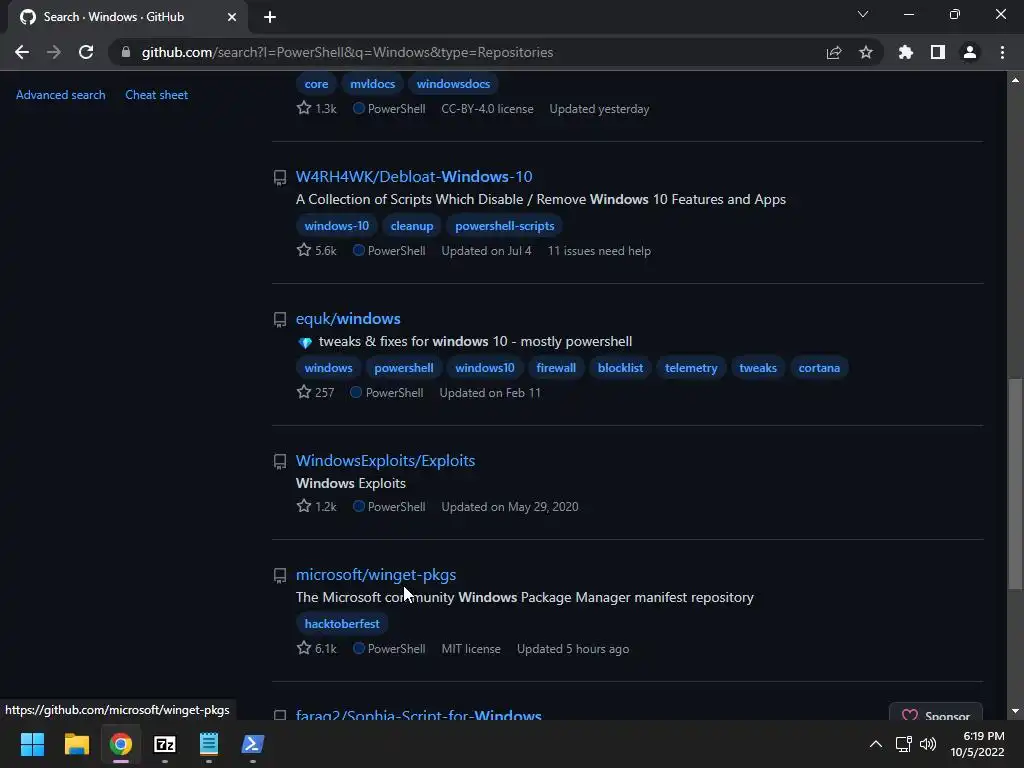Show hidden system tray icons

tap(876, 744)
